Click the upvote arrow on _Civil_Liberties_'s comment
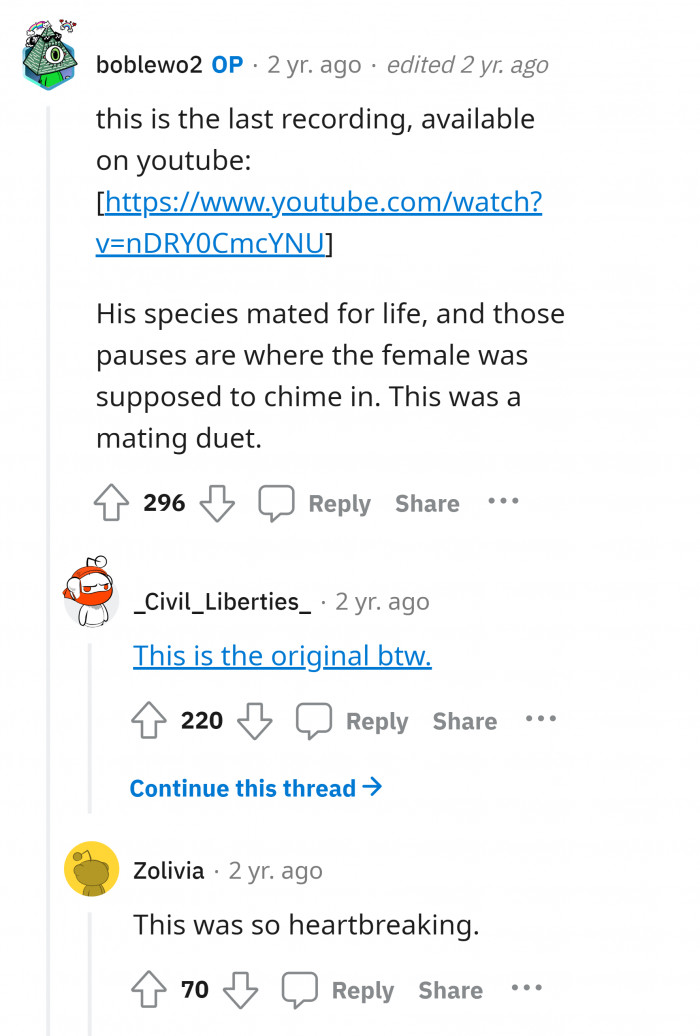 coord(148,720)
